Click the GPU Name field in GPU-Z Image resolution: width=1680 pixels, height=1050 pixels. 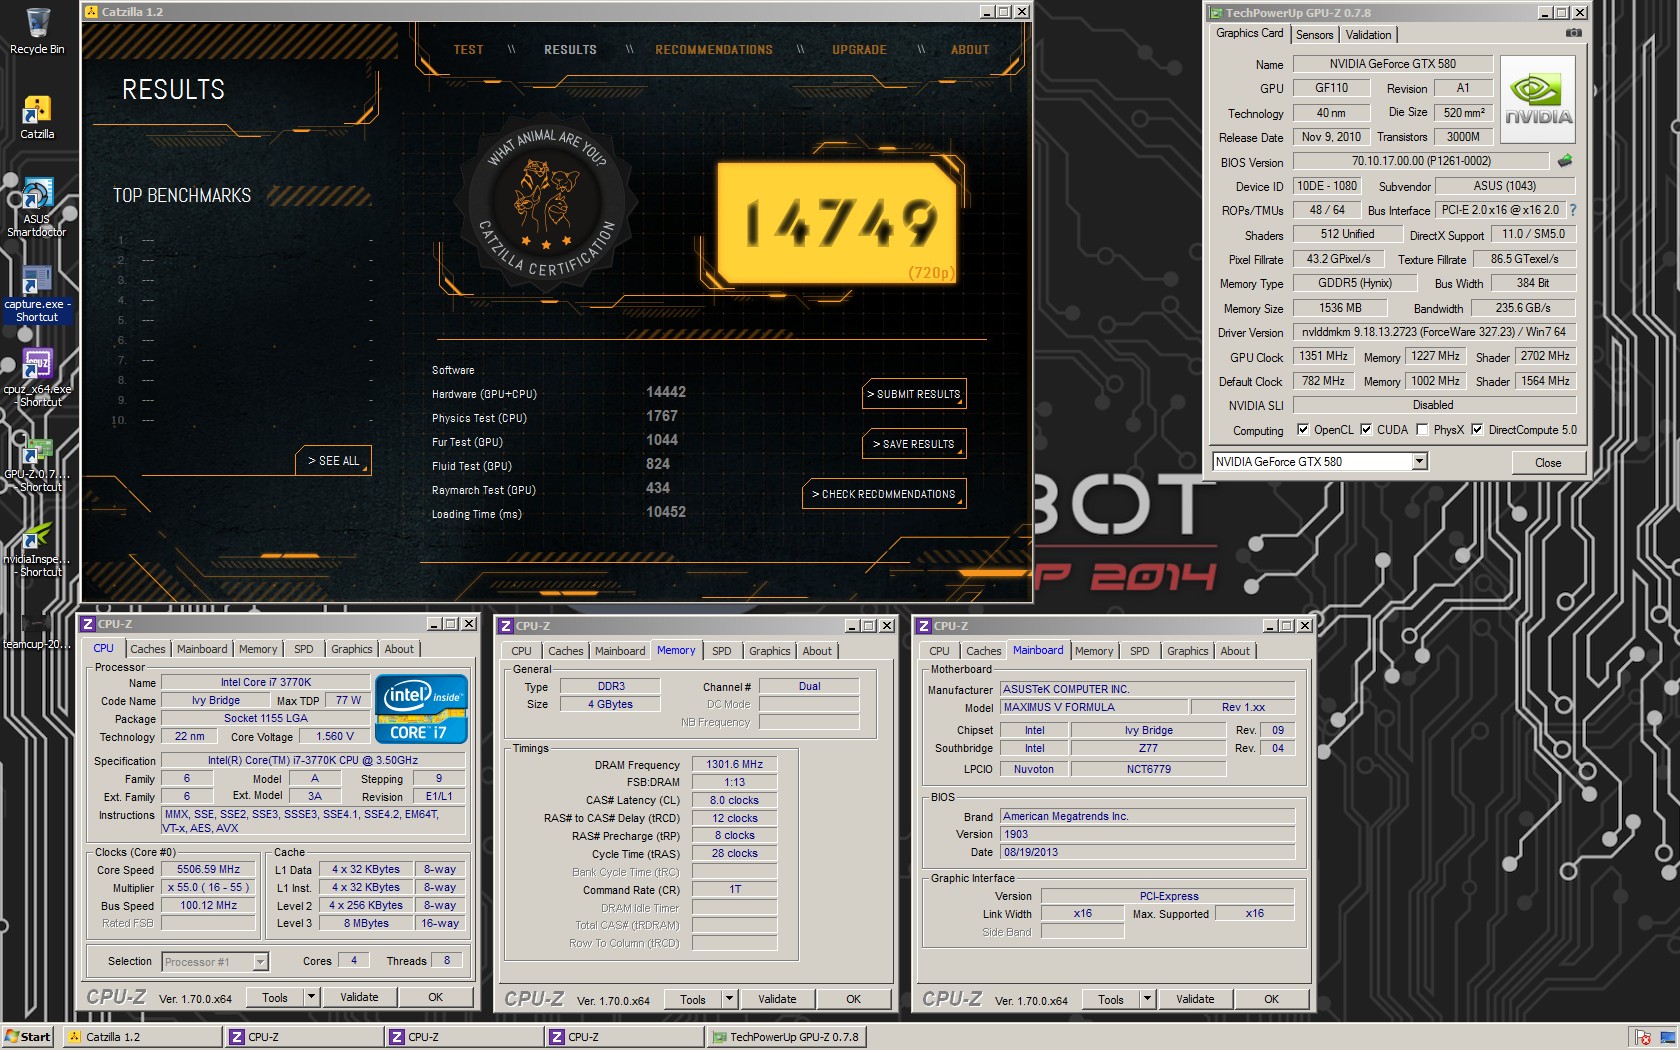(1392, 64)
